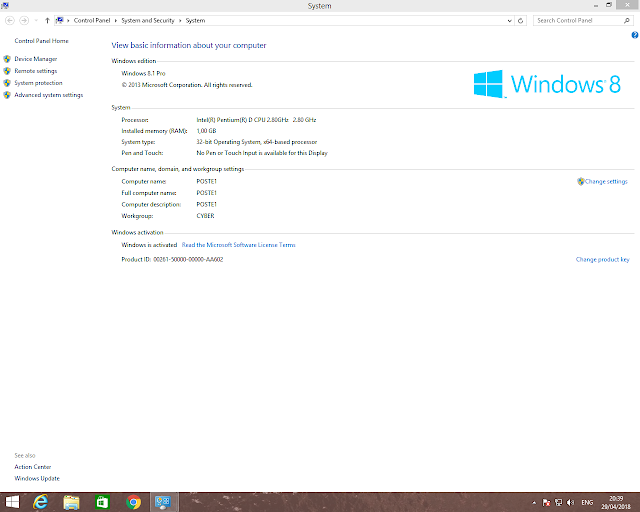
Task: Click the volume speaker tray icon
Action: click(571, 503)
